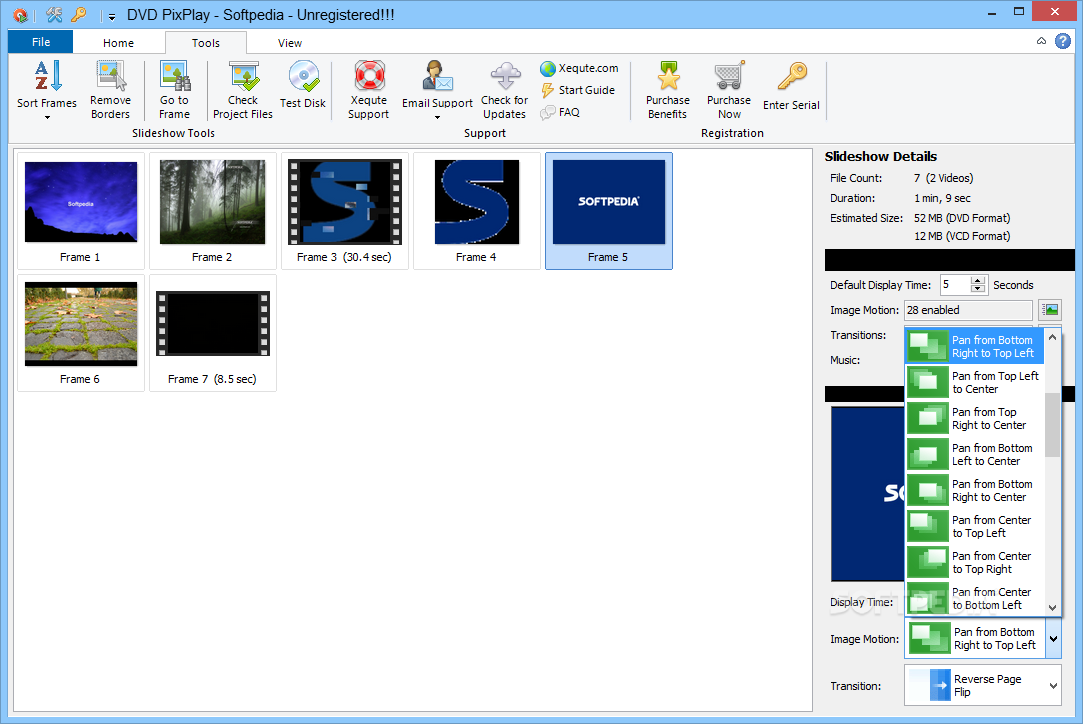Click the dropdown list scroll down arrow
Image resolution: width=1083 pixels, height=724 pixels.
click(x=1052, y=608)
